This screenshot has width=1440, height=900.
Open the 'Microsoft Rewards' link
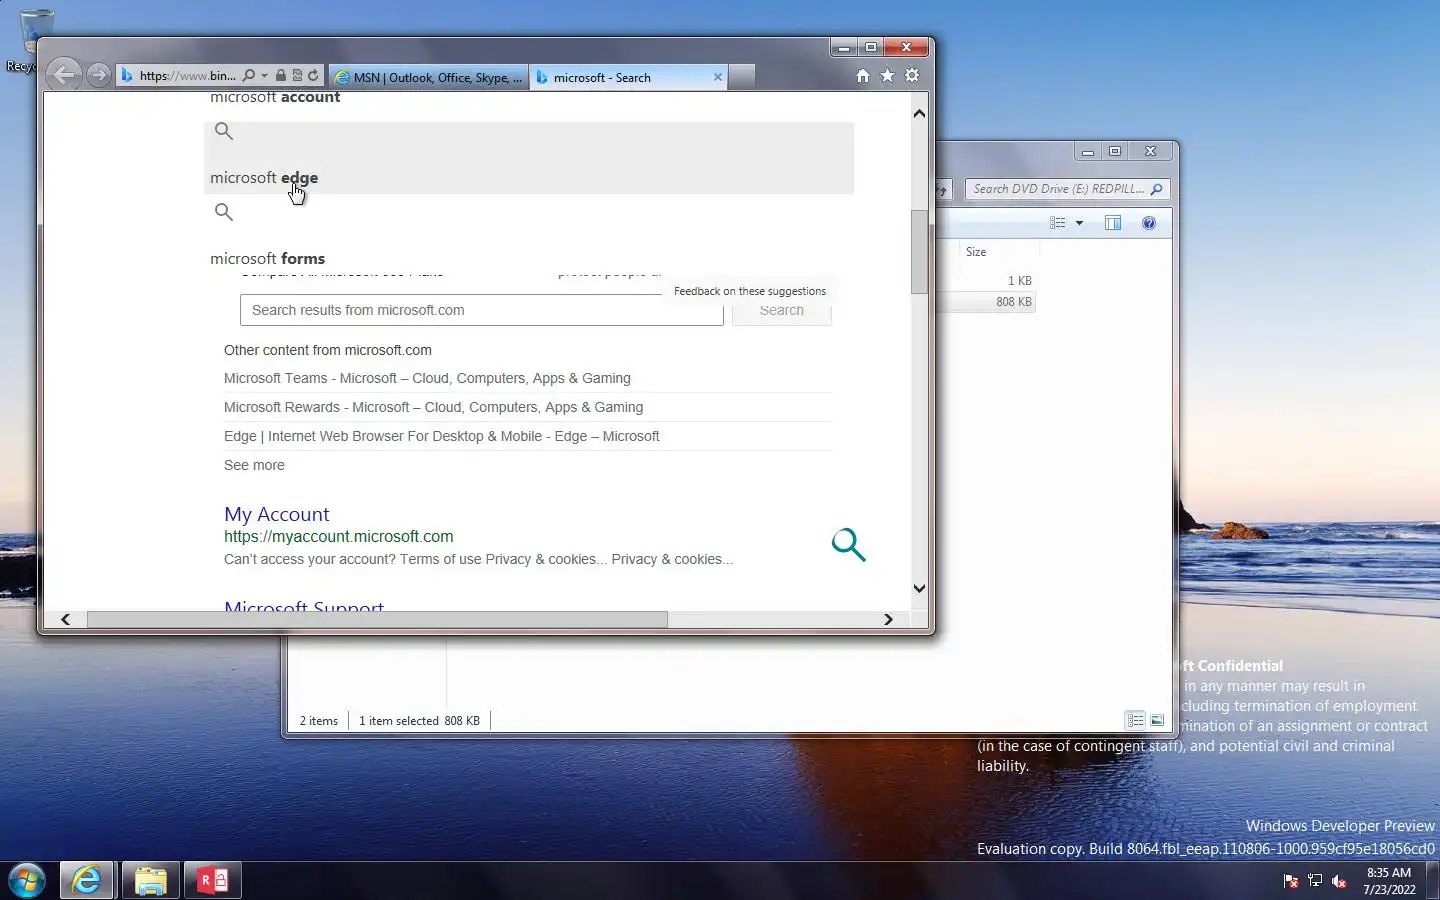point(433,407)
